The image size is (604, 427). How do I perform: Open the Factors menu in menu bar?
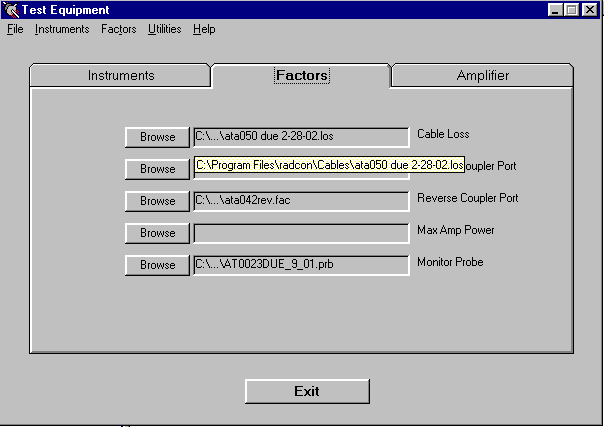pyautogui.click(x=118, y=29)
